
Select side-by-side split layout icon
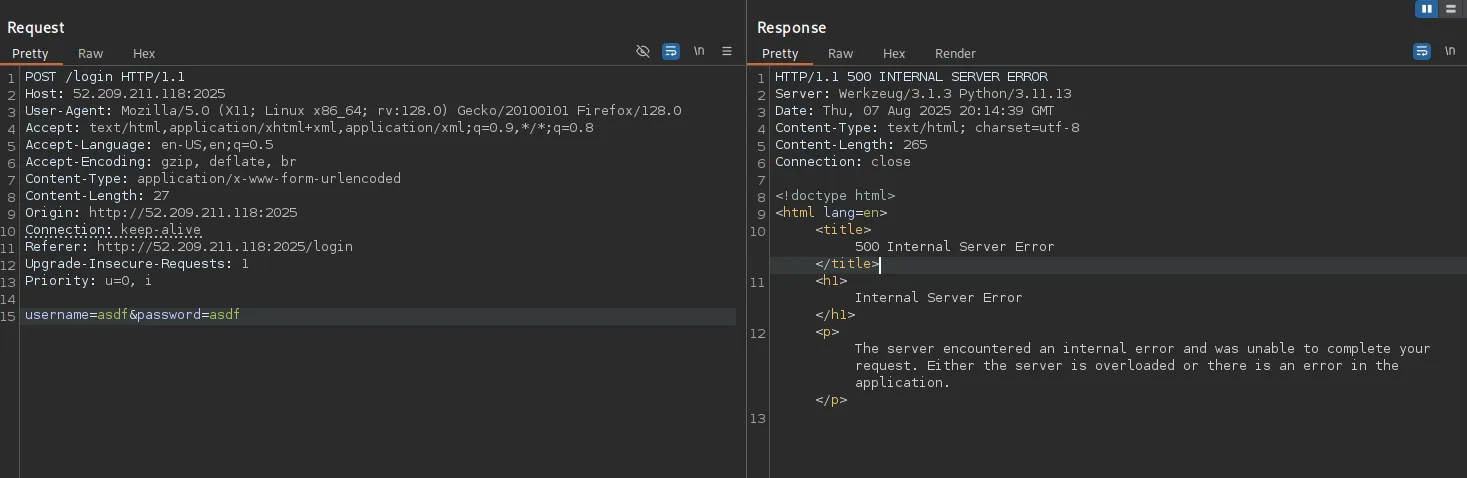click(x=1426, y=9)
